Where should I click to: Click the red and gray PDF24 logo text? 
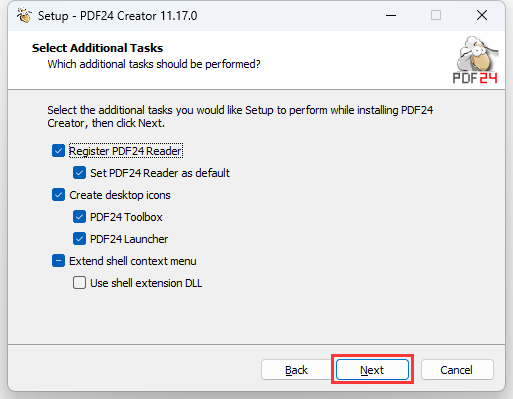point(475,78)
